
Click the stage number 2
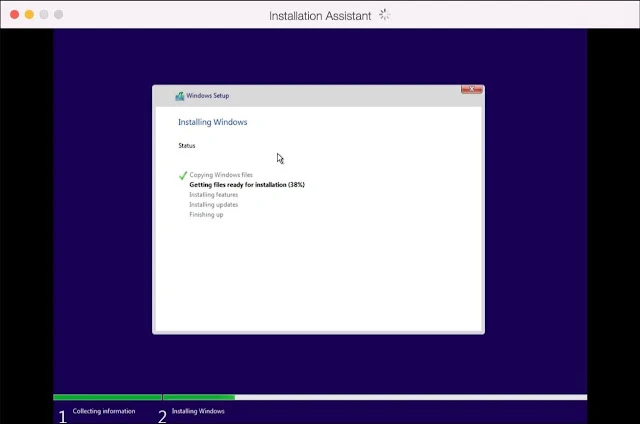pos(162,417)
